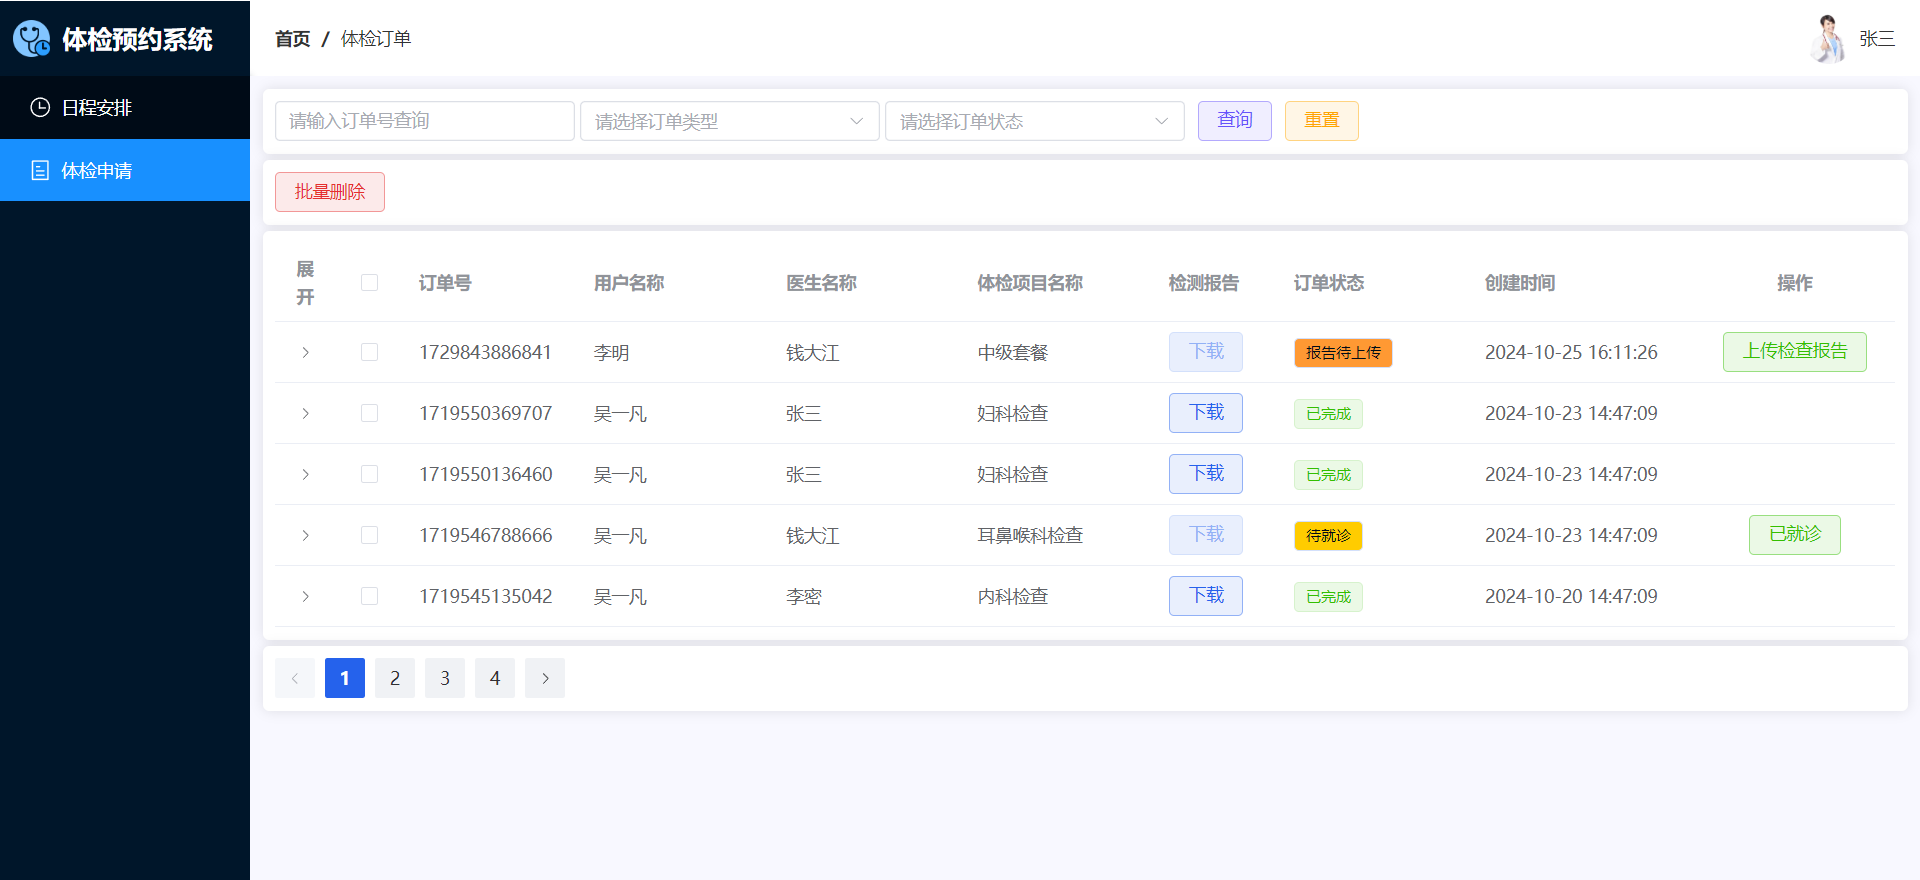The height and width of the screenshot is (880, 1920).
Task: Expand row of order 1719545135042
Action: pos(305,596)
